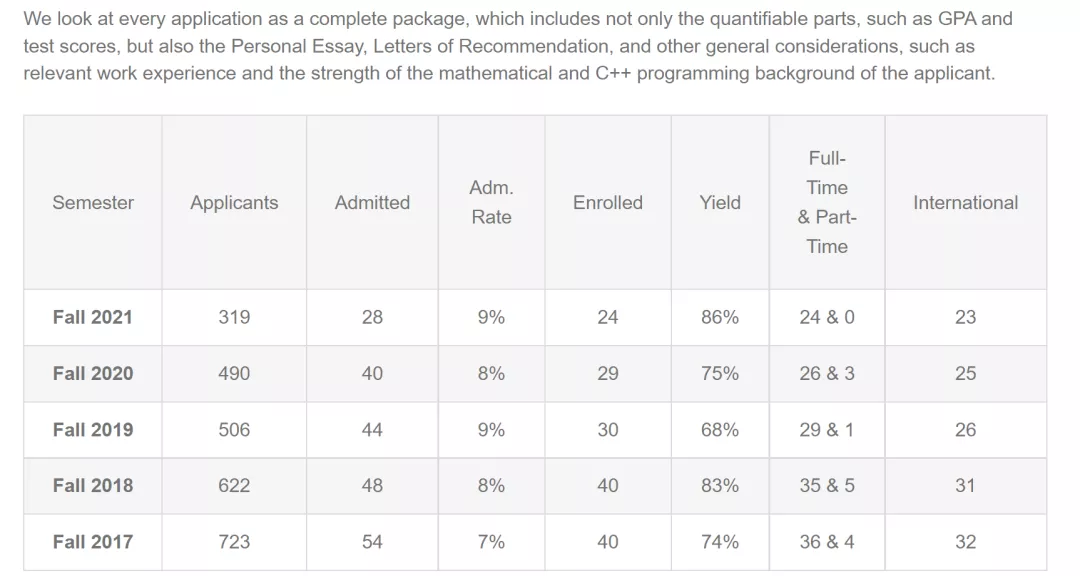Click the Enrolled column header
This screenshot has width=1080, height=576.
(607, 202)
